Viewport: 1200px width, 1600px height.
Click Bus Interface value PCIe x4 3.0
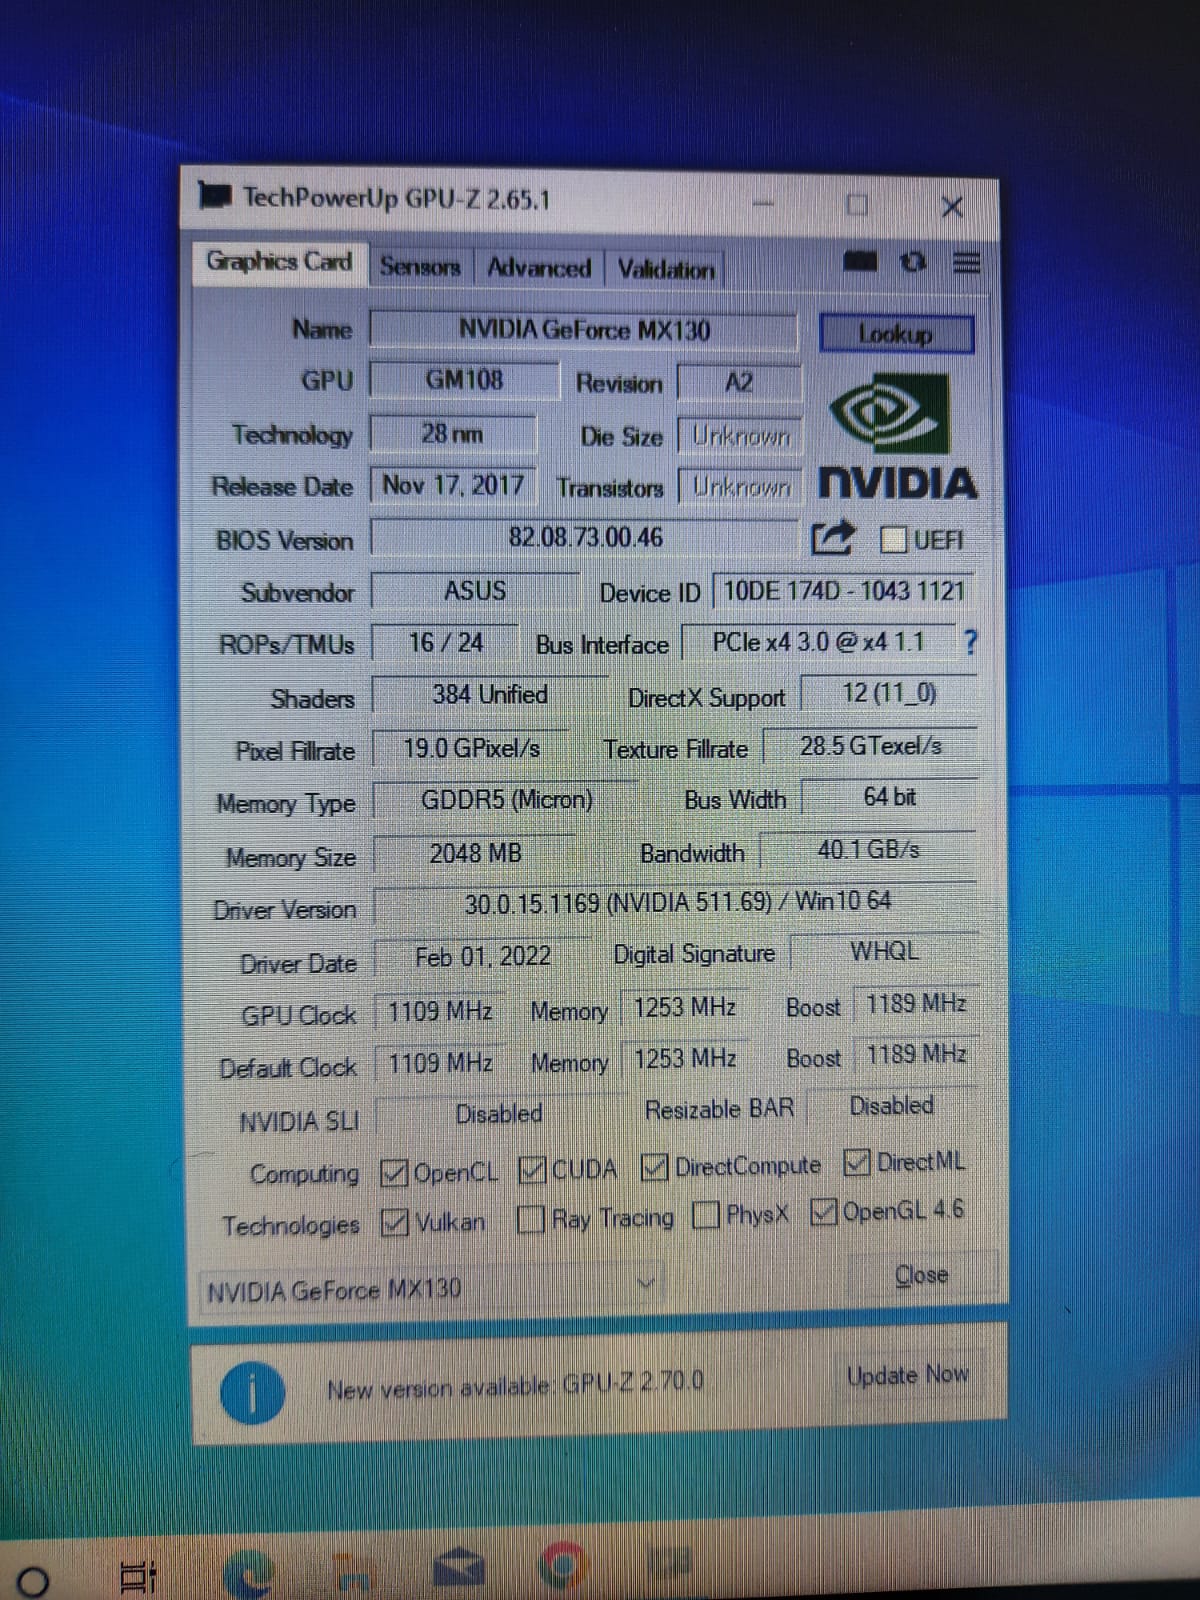(x=818, y=642)
